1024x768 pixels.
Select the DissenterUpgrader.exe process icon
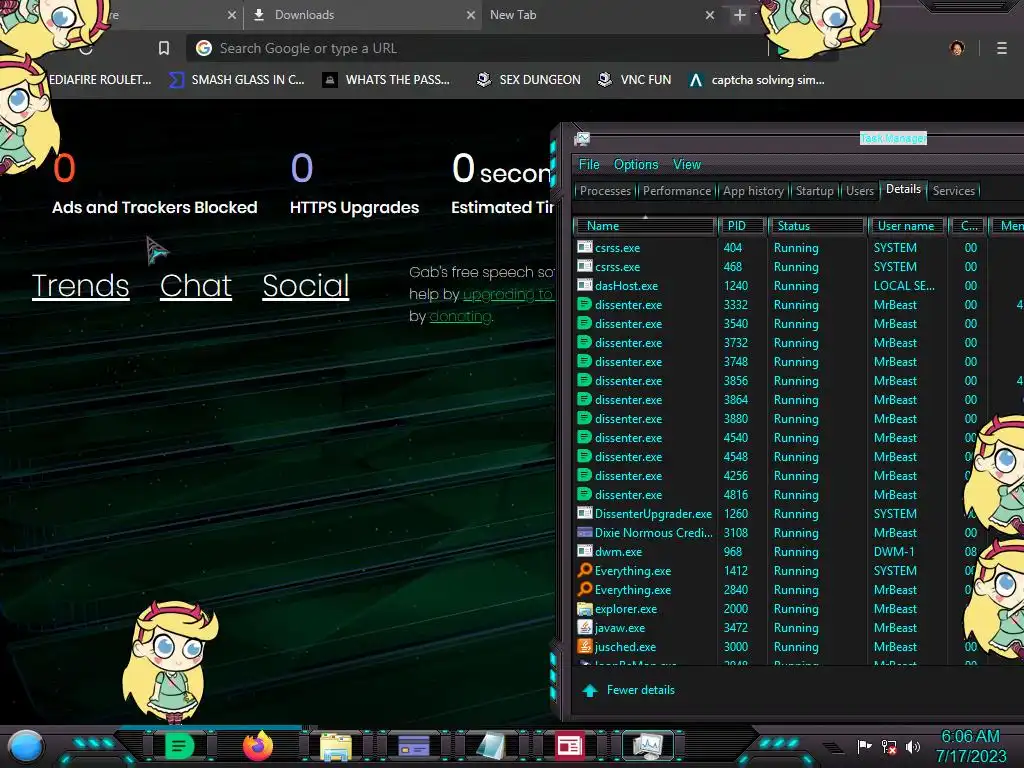(584, 513)
